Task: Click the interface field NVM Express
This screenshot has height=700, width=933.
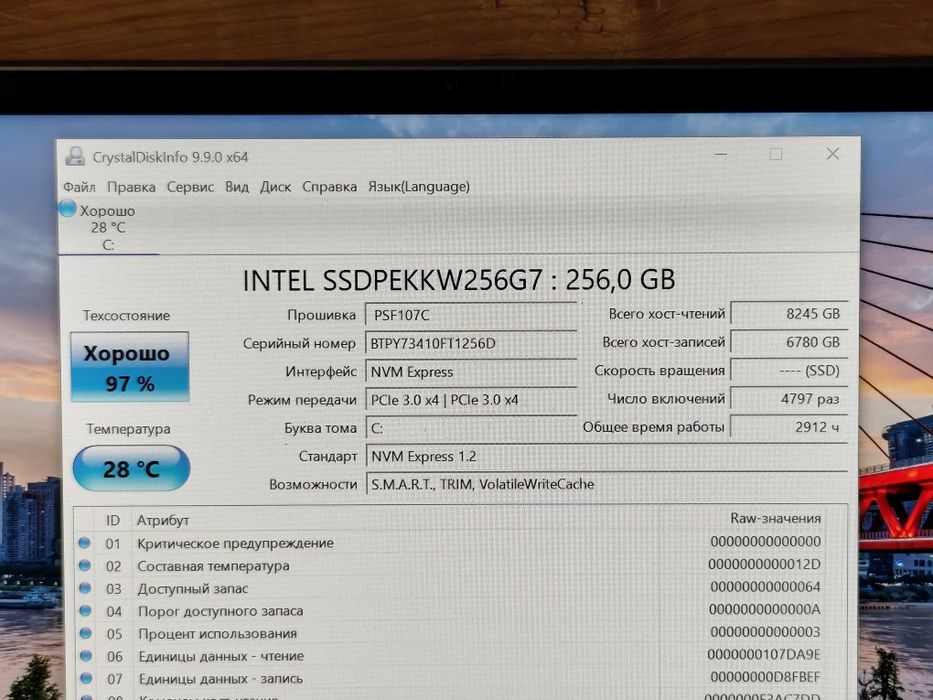Action: pos(471,372)
